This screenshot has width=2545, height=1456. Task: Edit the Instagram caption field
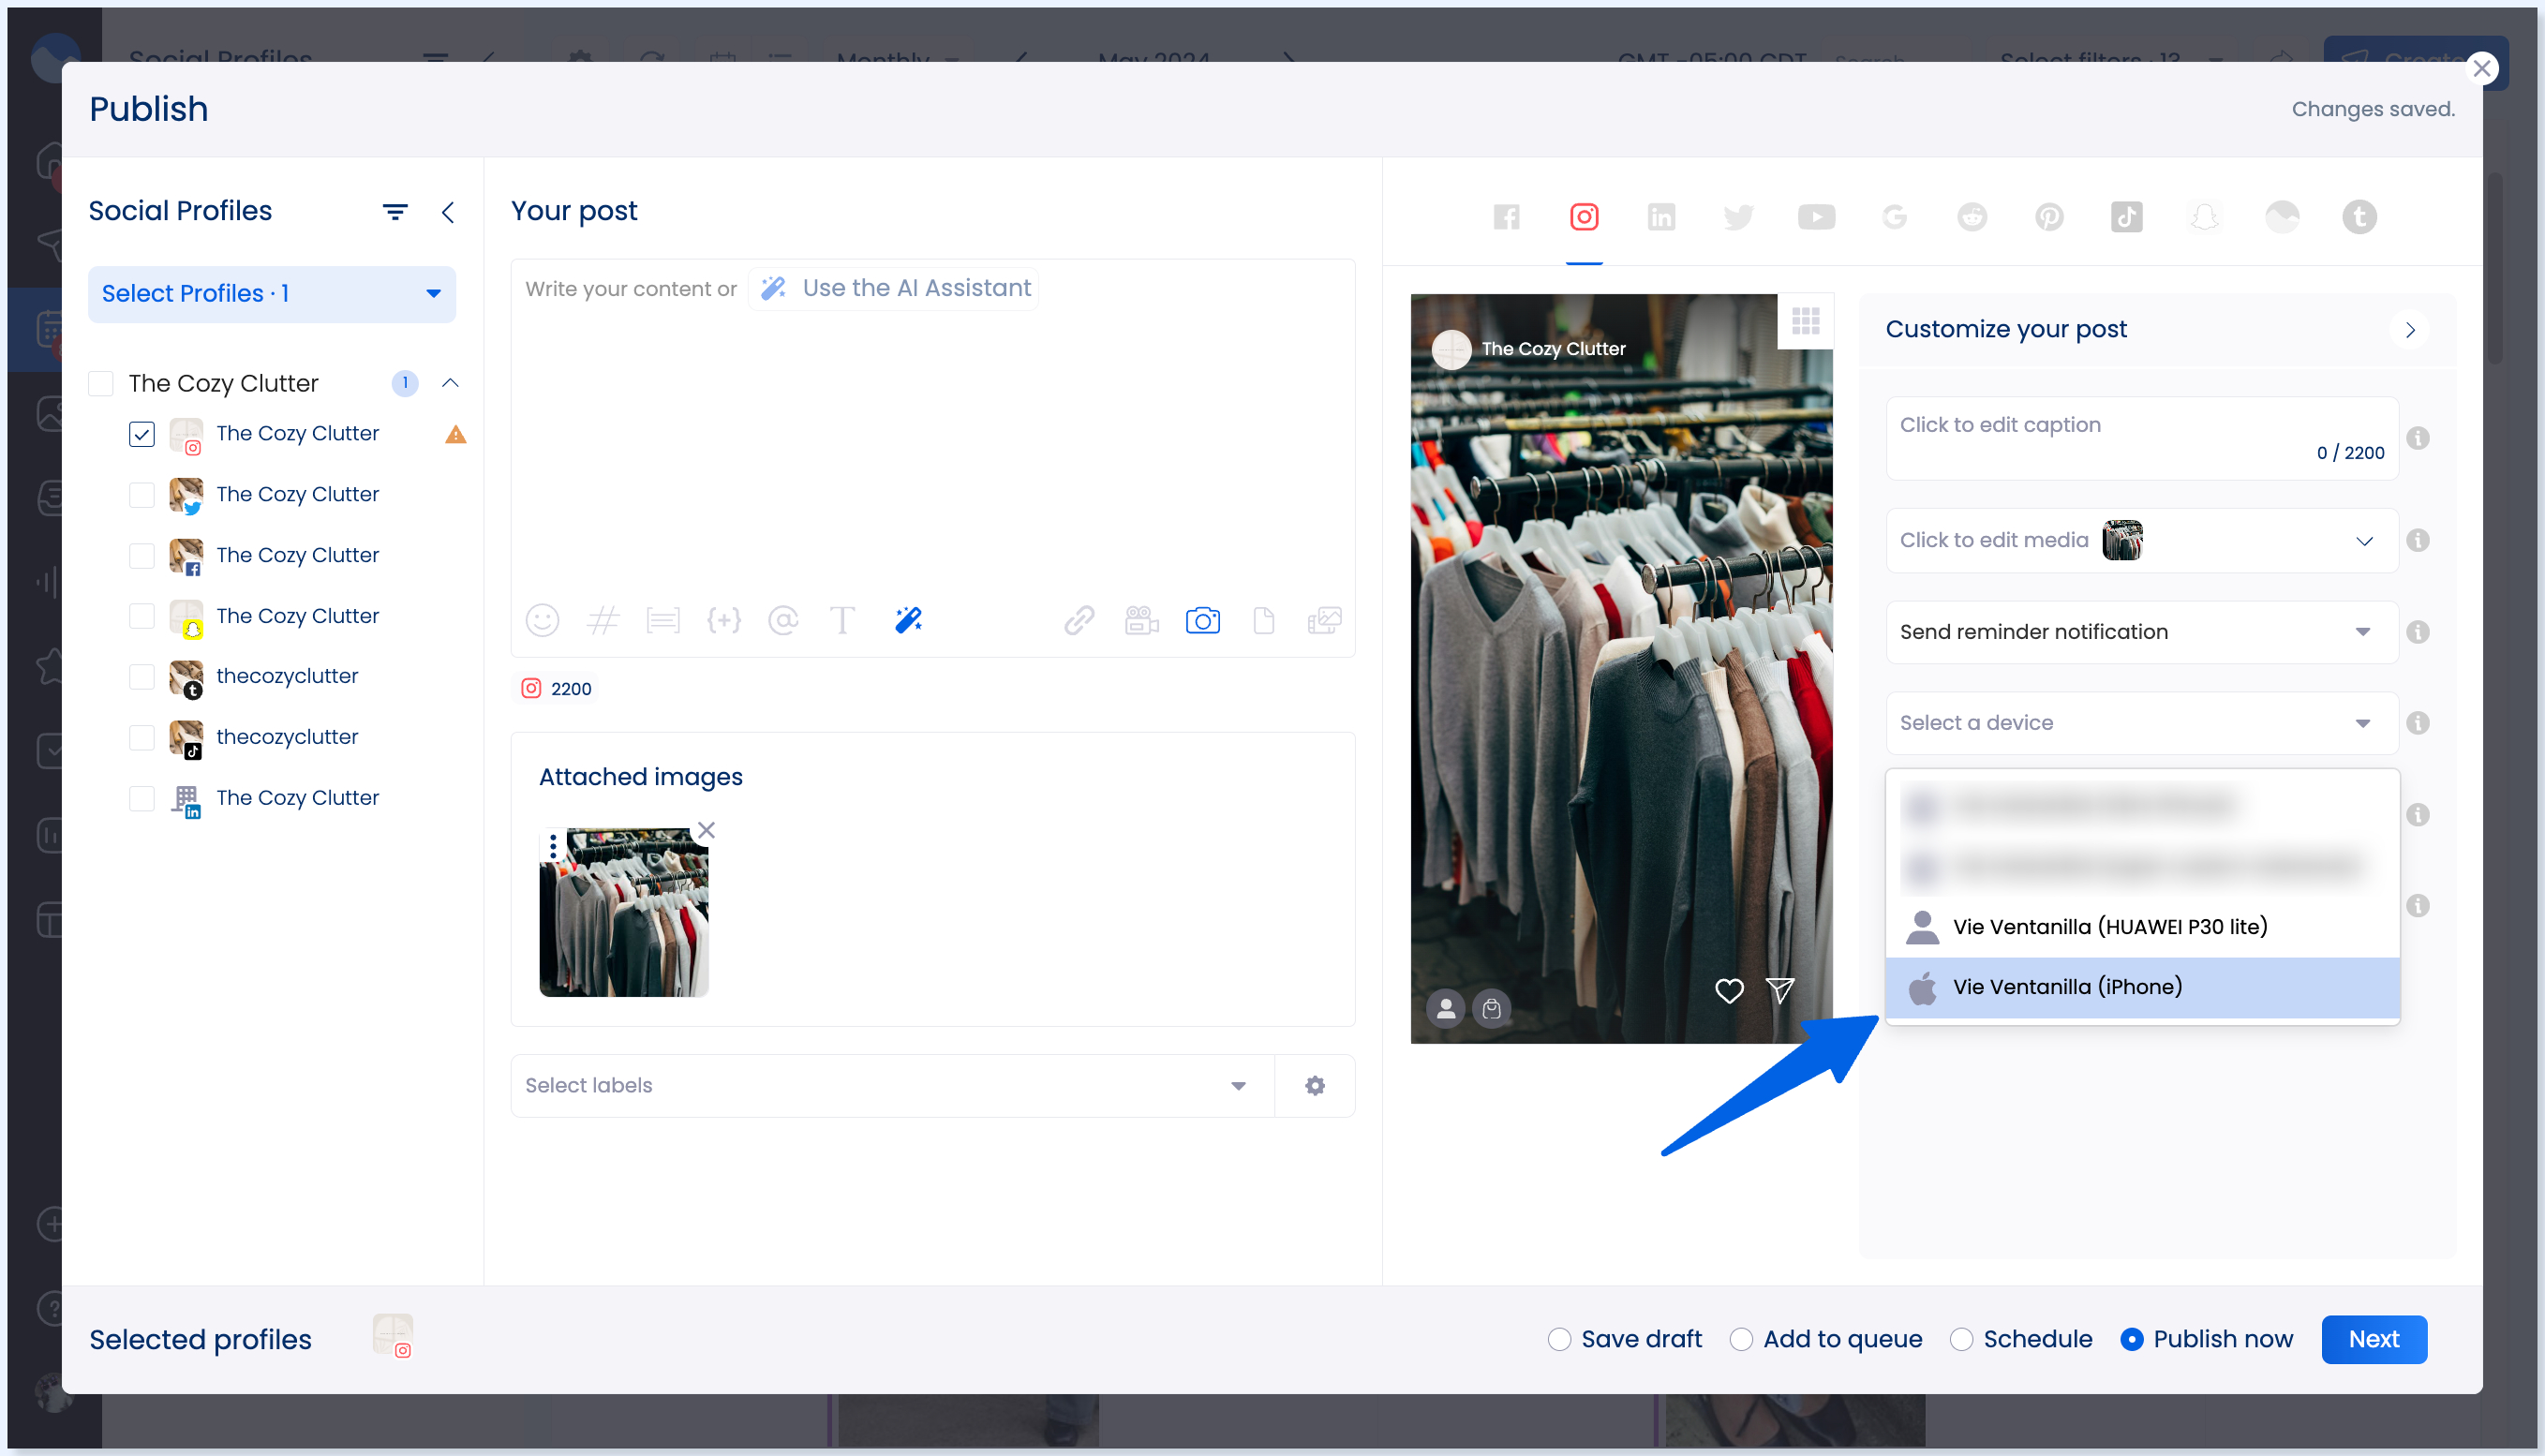pyautogui.click(x=2142, y=439)
